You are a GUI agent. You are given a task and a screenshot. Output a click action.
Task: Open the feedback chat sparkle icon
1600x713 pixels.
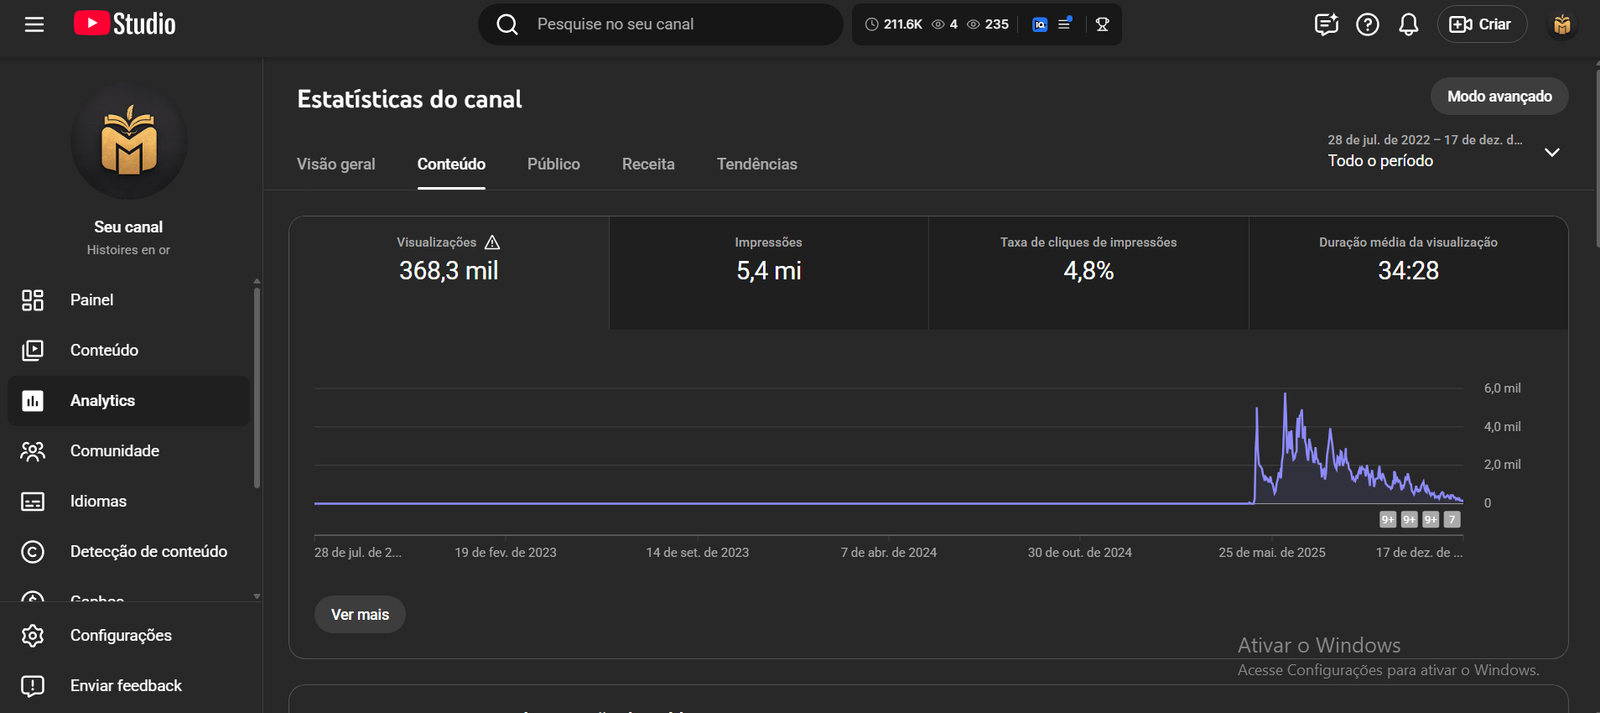[1326, 24]
